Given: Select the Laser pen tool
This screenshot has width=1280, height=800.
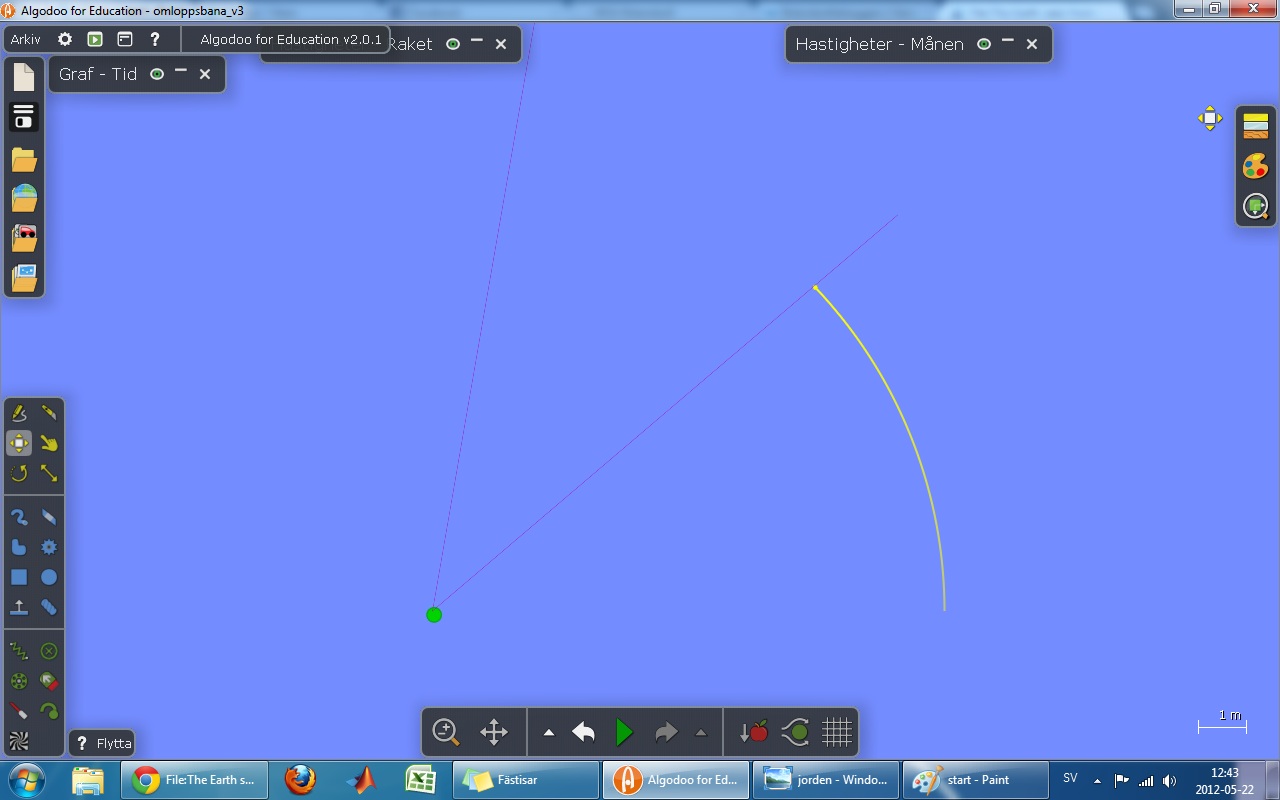Looking at the screenshot, I should click(x=19, y=711).
